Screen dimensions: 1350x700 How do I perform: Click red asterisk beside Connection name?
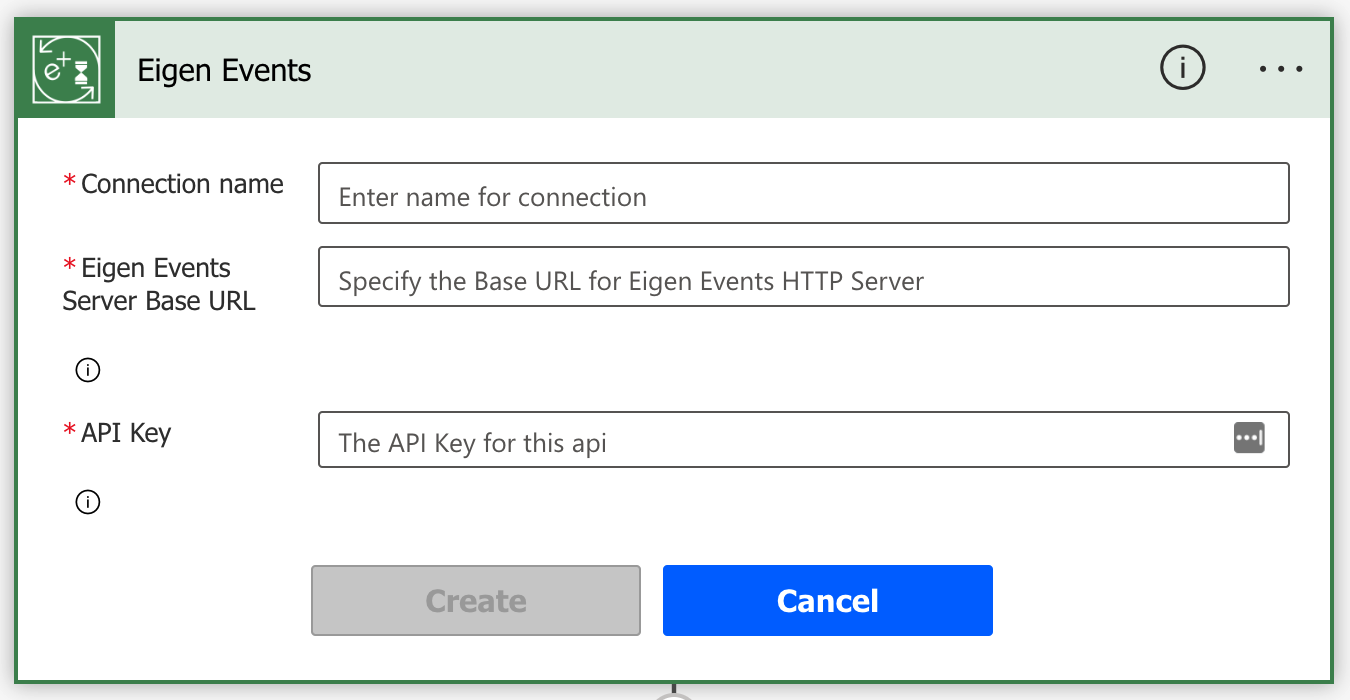[x=70, y=183]
